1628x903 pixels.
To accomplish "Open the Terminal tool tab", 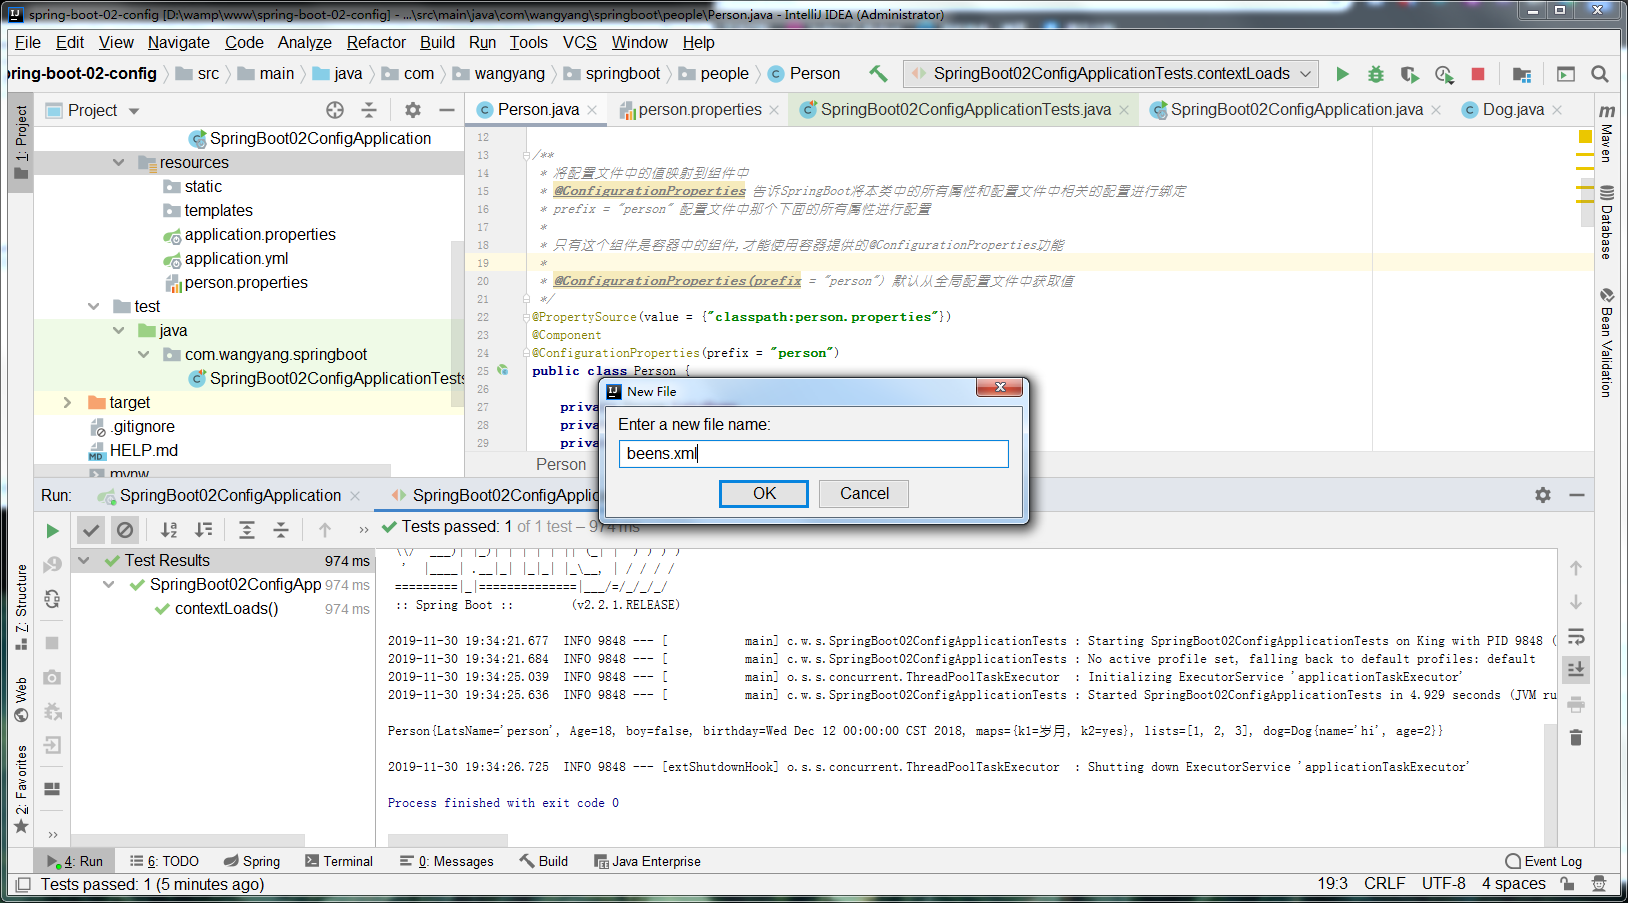I will (339, 861).
